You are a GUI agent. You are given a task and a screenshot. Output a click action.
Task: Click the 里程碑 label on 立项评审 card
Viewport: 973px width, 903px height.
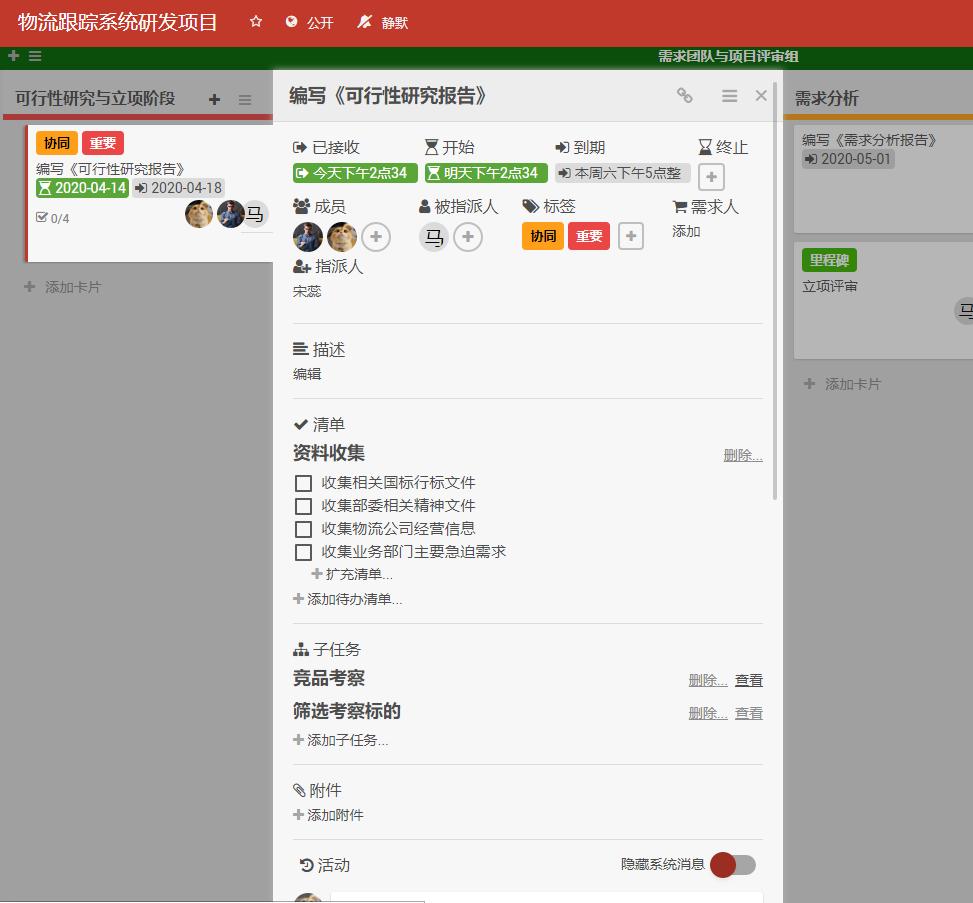(x=829, y=260)
